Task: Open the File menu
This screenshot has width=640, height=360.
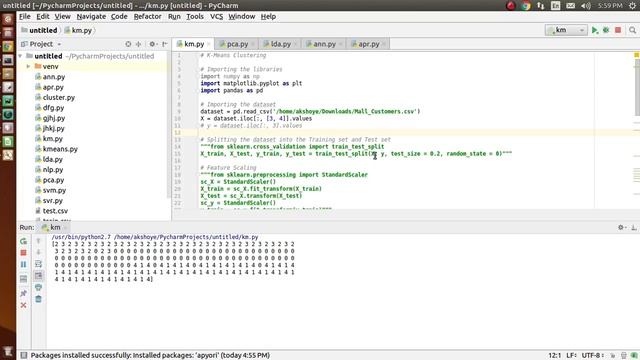Action: [24, 17]
